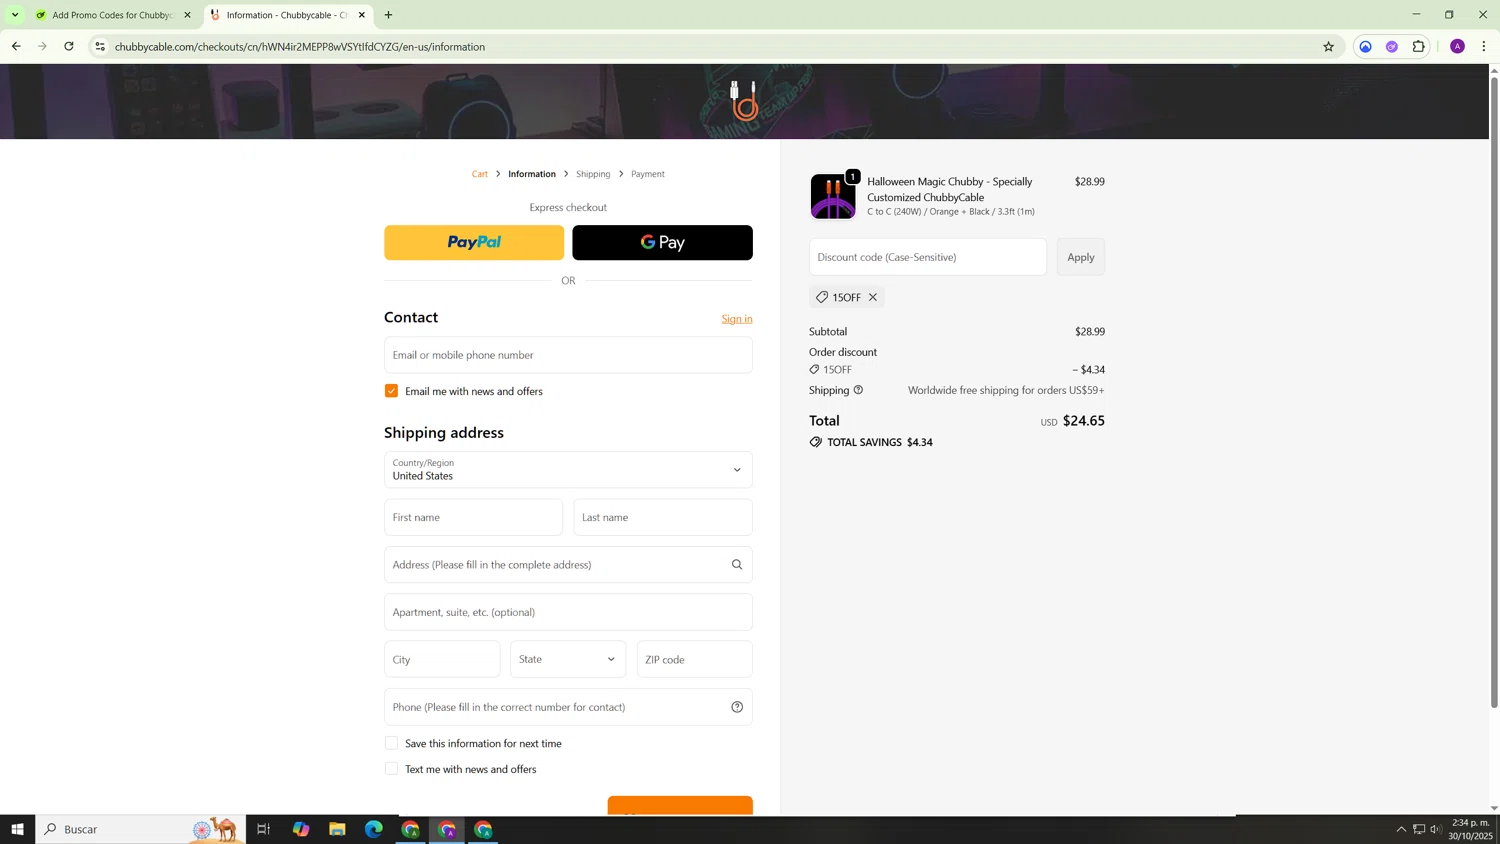
Task: Select Information breadcrumb step
Action: point(532,174)
